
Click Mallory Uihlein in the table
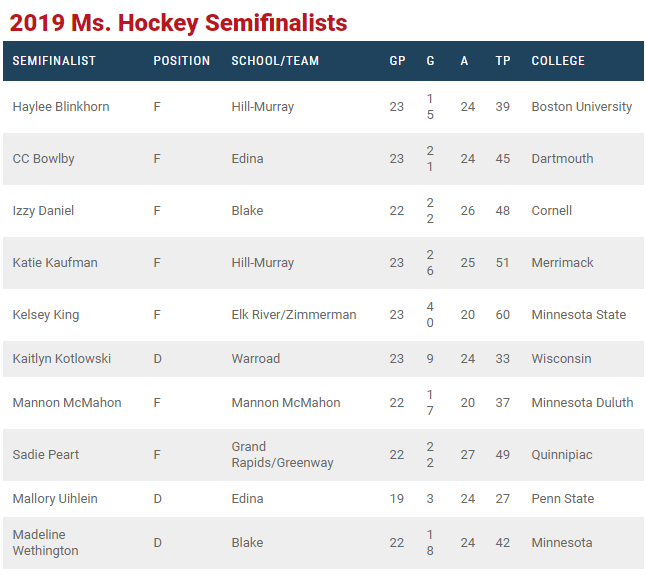[55, 499]
